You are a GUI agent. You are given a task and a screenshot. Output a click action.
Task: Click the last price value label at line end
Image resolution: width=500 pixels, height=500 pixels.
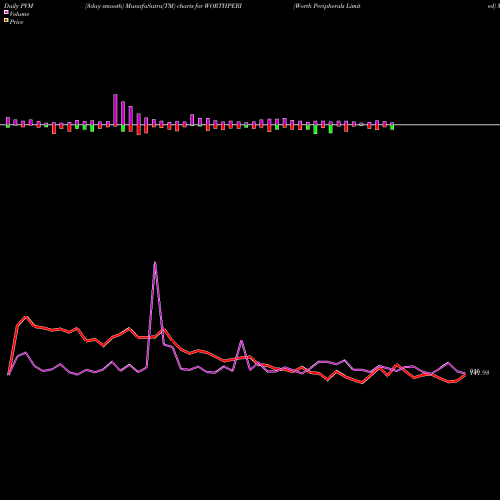479,372
